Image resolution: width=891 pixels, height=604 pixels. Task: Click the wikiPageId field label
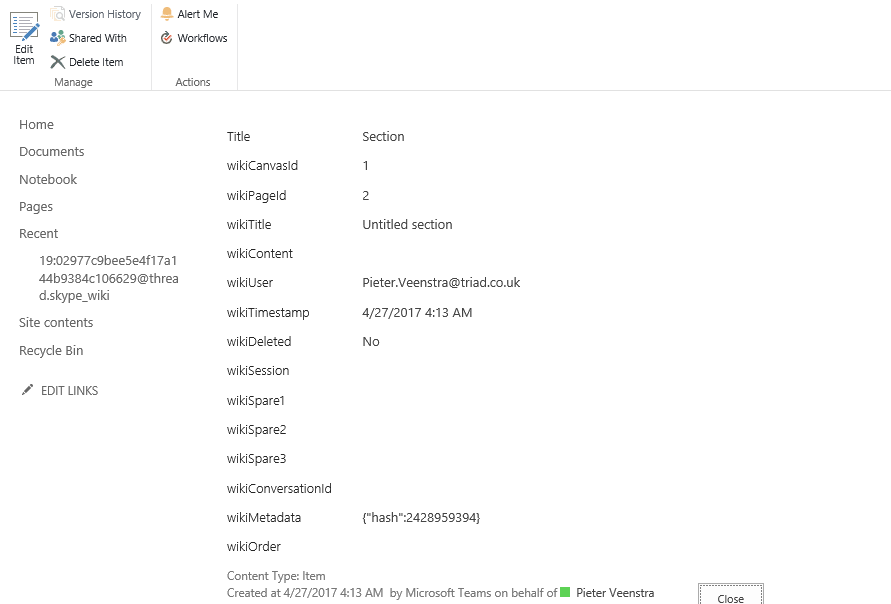point(256,196)
